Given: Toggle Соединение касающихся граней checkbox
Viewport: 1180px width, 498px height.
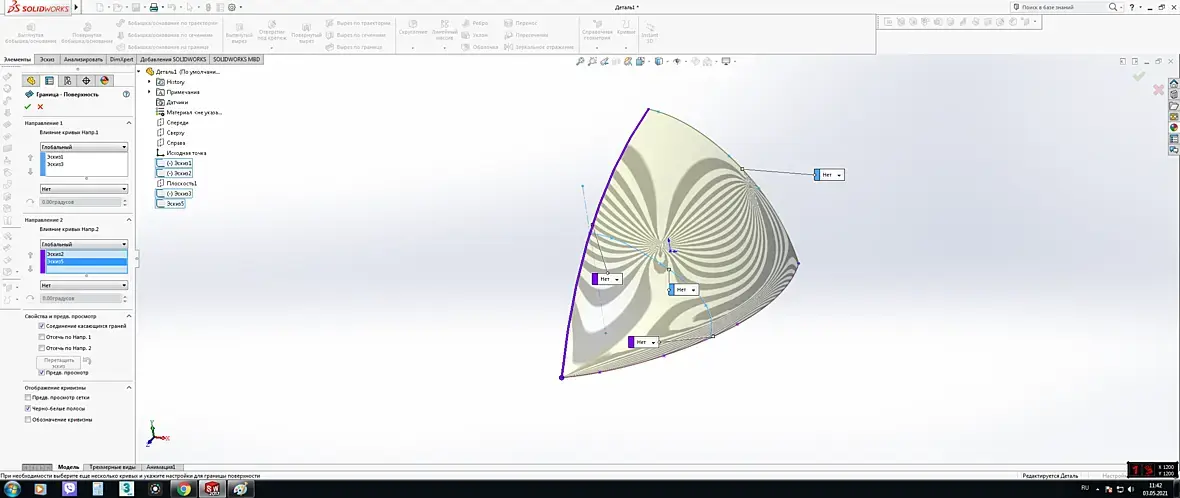Looking at the screenshot, I should (x=41, y=326).
